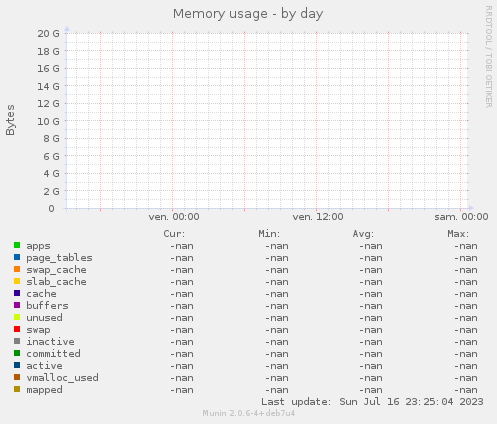Click the unused lime color swatch

[17, 317]
